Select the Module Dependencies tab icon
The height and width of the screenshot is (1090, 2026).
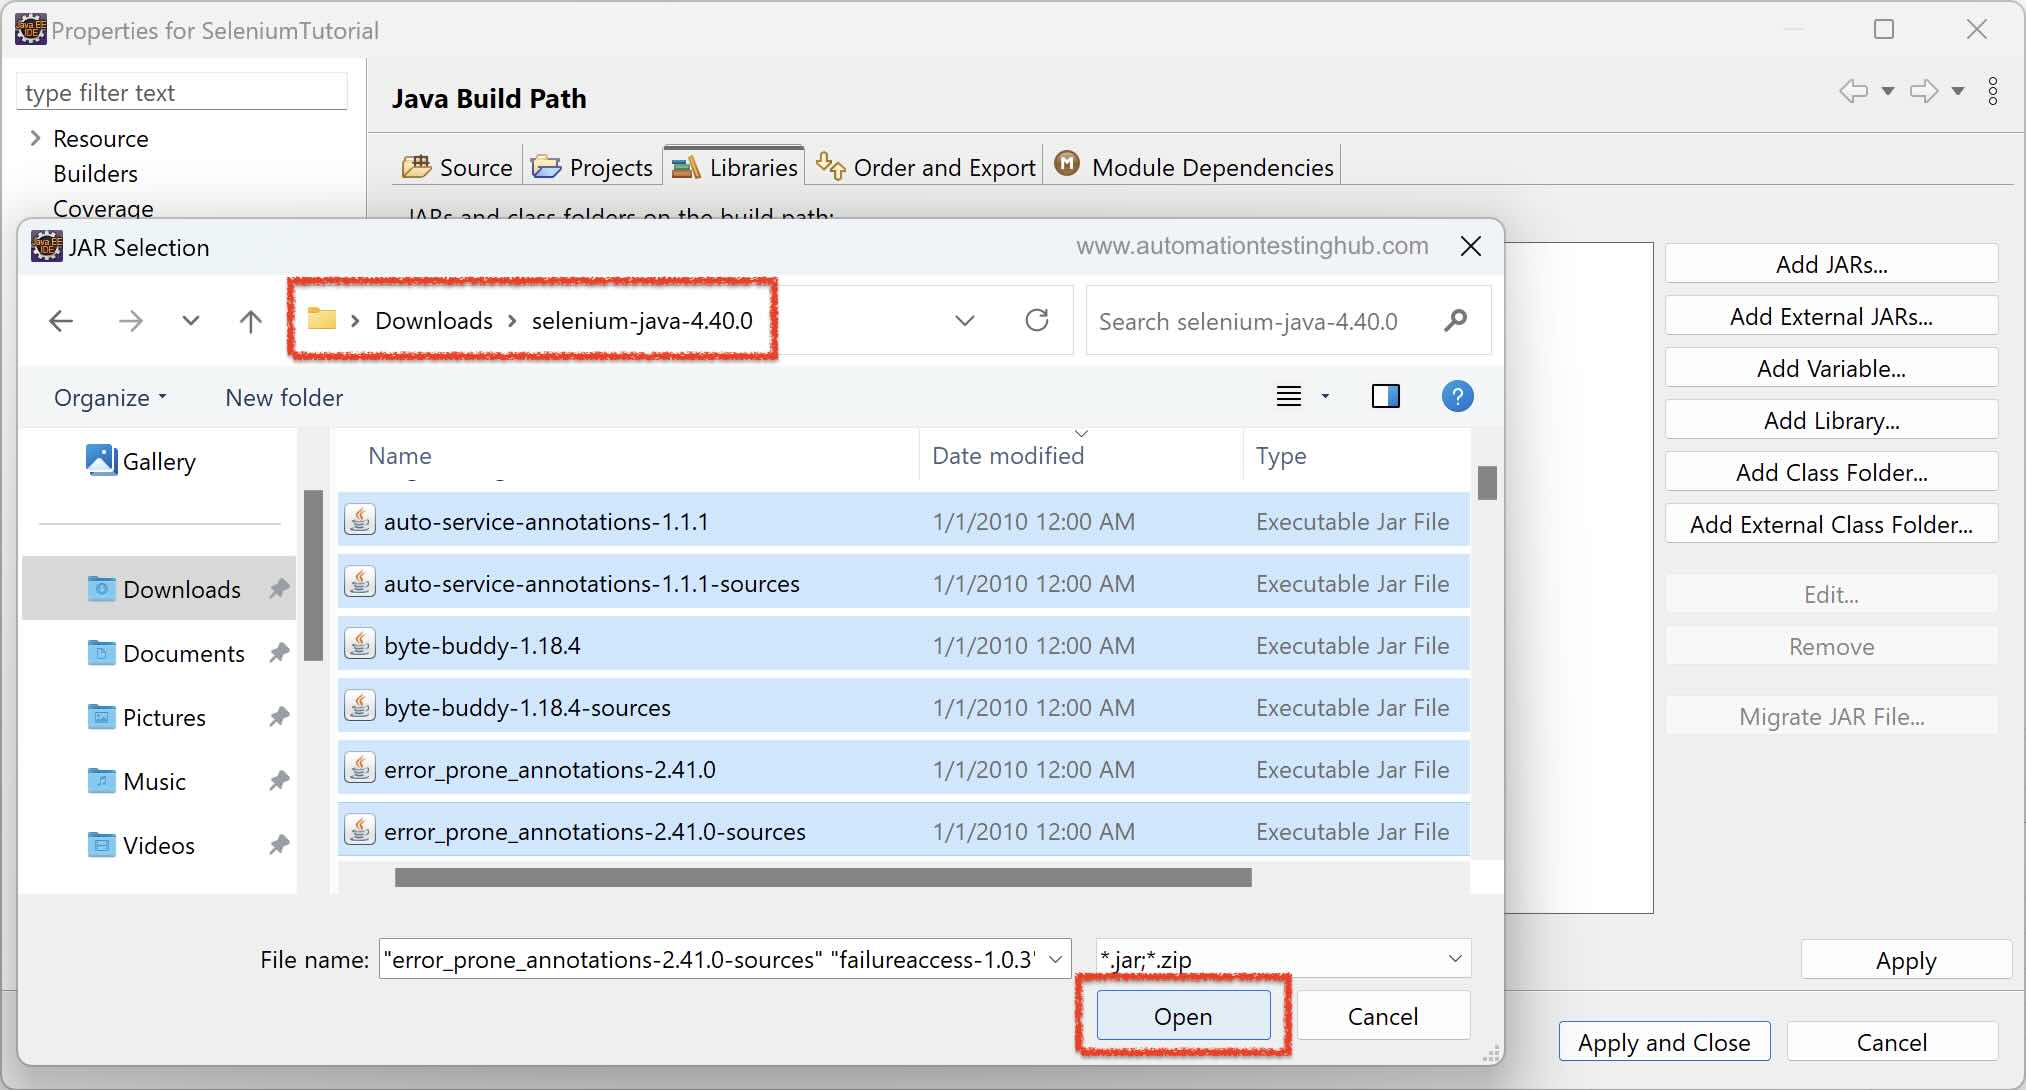tap(1067, 164)
